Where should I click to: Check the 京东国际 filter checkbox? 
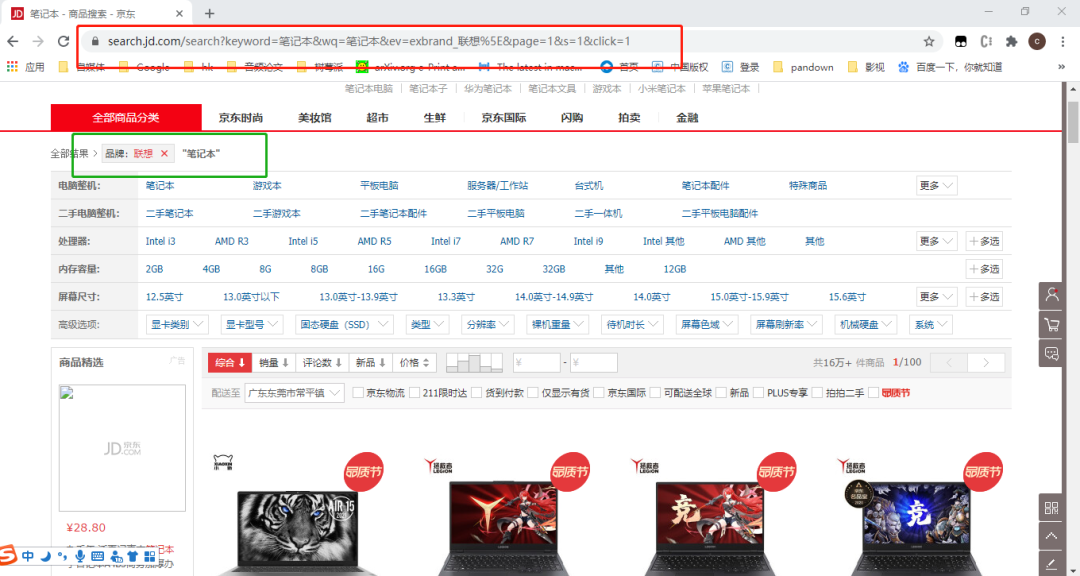599,393
